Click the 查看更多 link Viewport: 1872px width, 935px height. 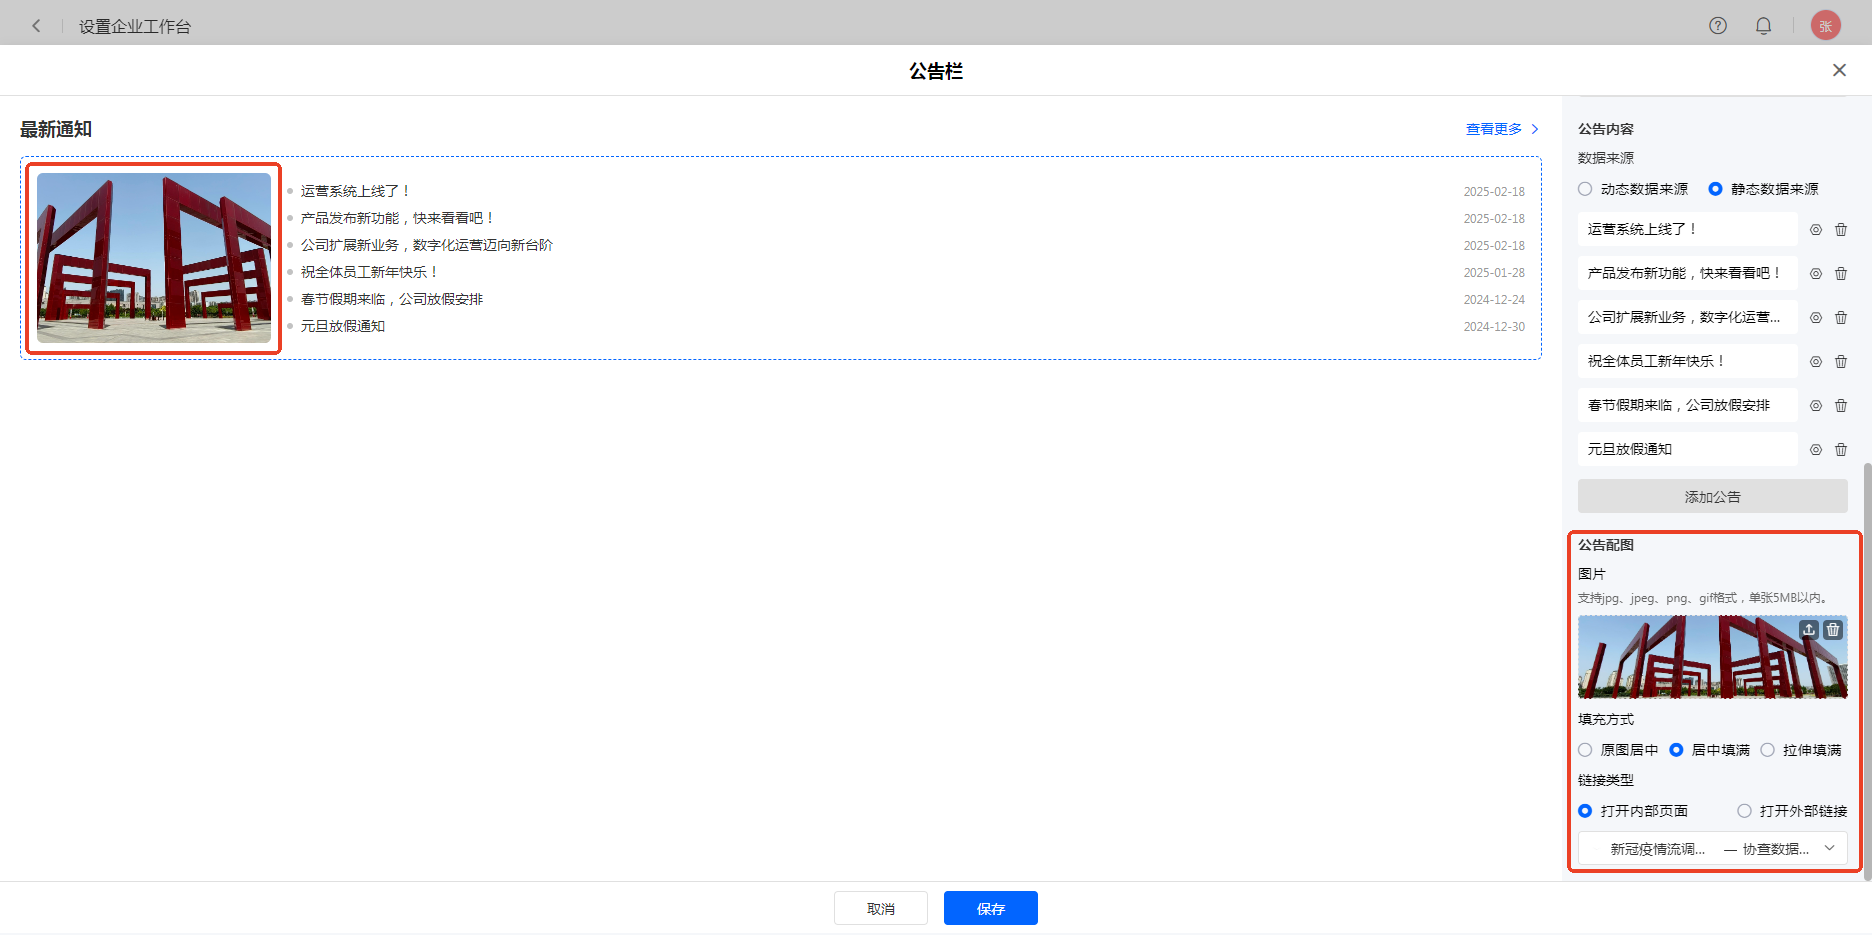tap(1501, 129)
